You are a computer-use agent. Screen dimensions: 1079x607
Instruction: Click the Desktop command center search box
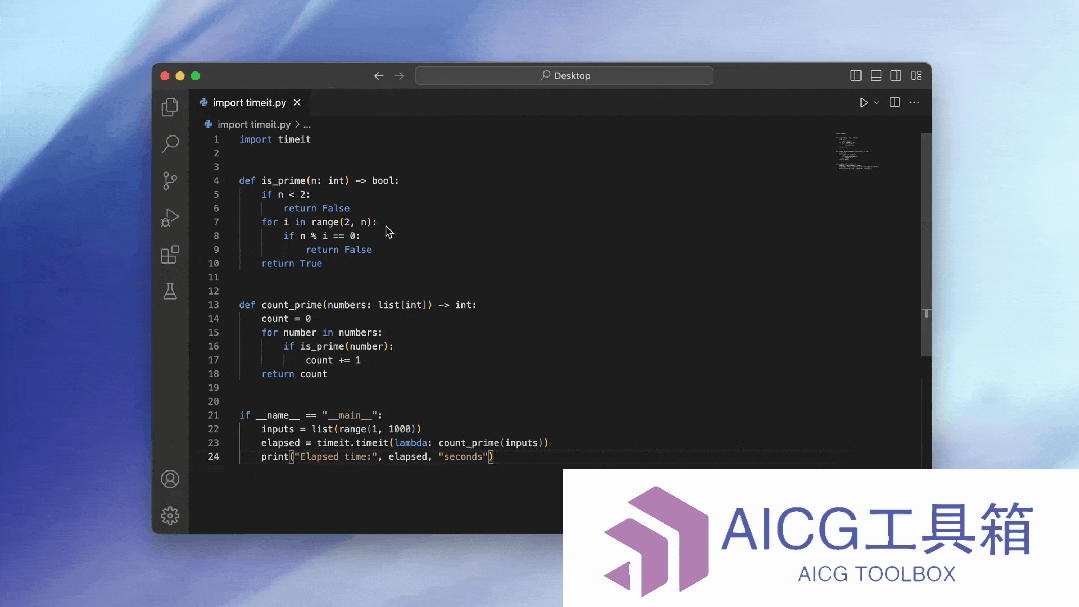click(x=564, y=76)
